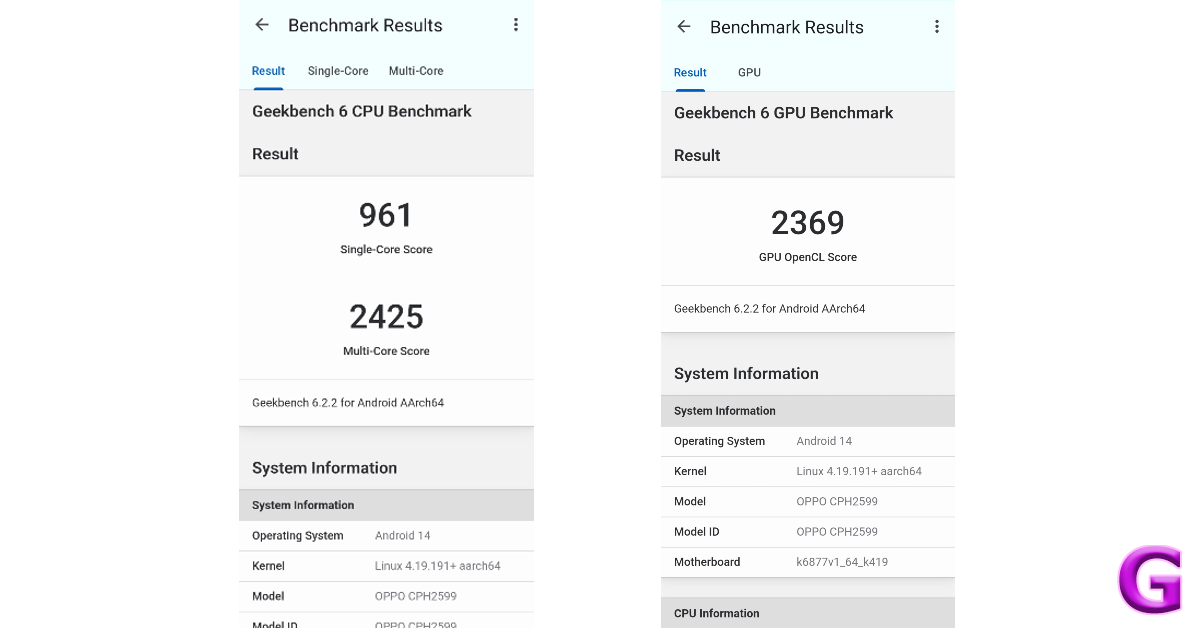Click Geekbench 6.2.2 version text in CPU screen

348,403
